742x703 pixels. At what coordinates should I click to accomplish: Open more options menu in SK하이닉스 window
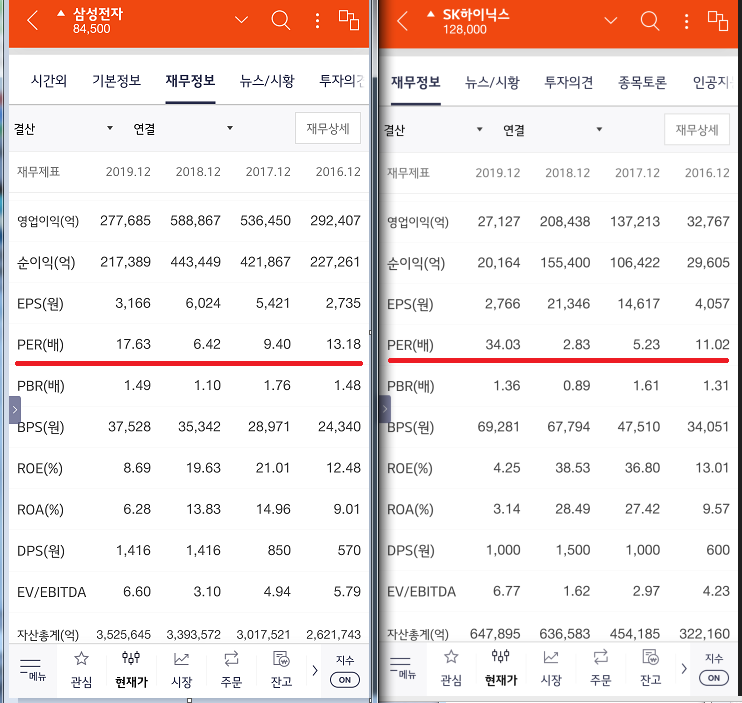686,21
